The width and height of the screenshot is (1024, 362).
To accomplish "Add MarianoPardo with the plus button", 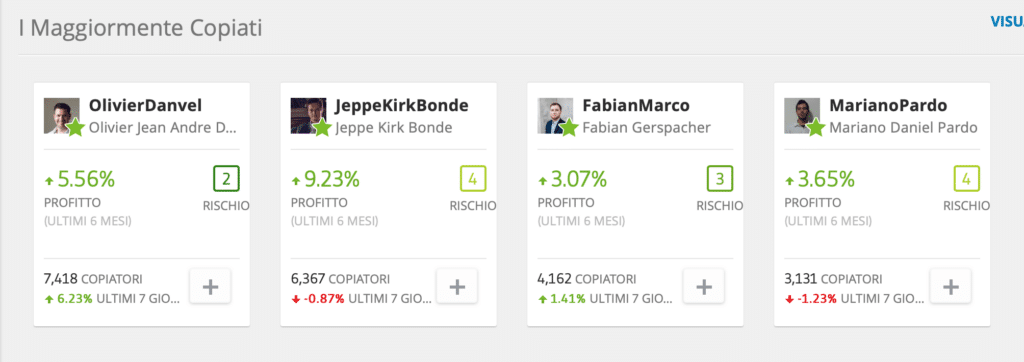I will [x=951, y=286].
